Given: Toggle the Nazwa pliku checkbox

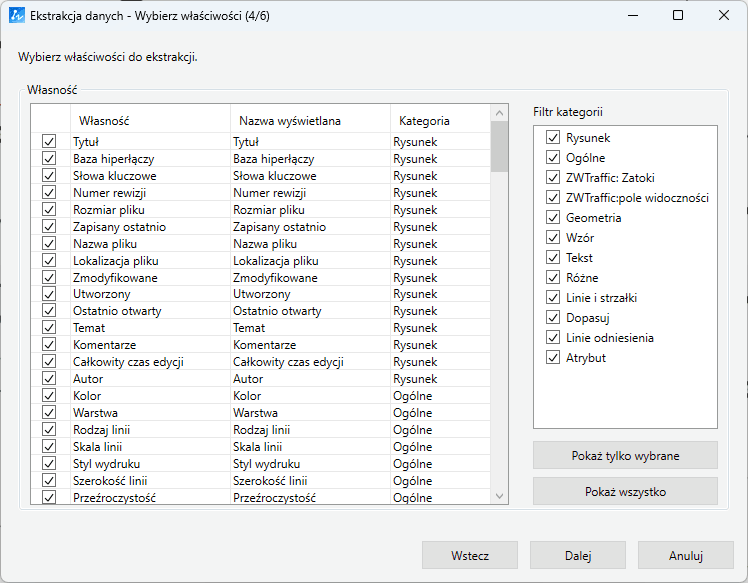Looking at the screenshot, I should pos(49,243).
